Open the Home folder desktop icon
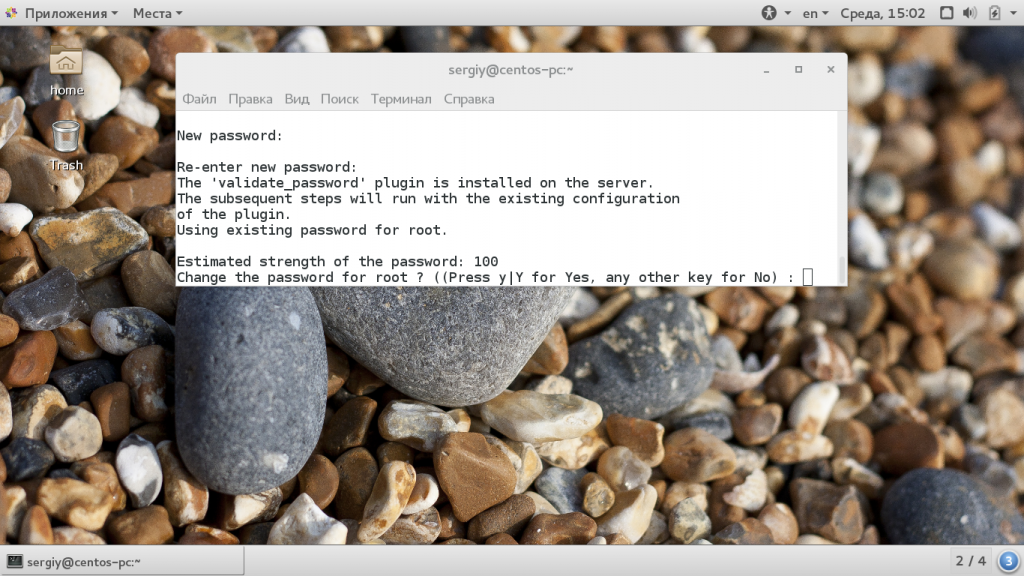This screenshot has width=1024, height=576. (66, 66)
